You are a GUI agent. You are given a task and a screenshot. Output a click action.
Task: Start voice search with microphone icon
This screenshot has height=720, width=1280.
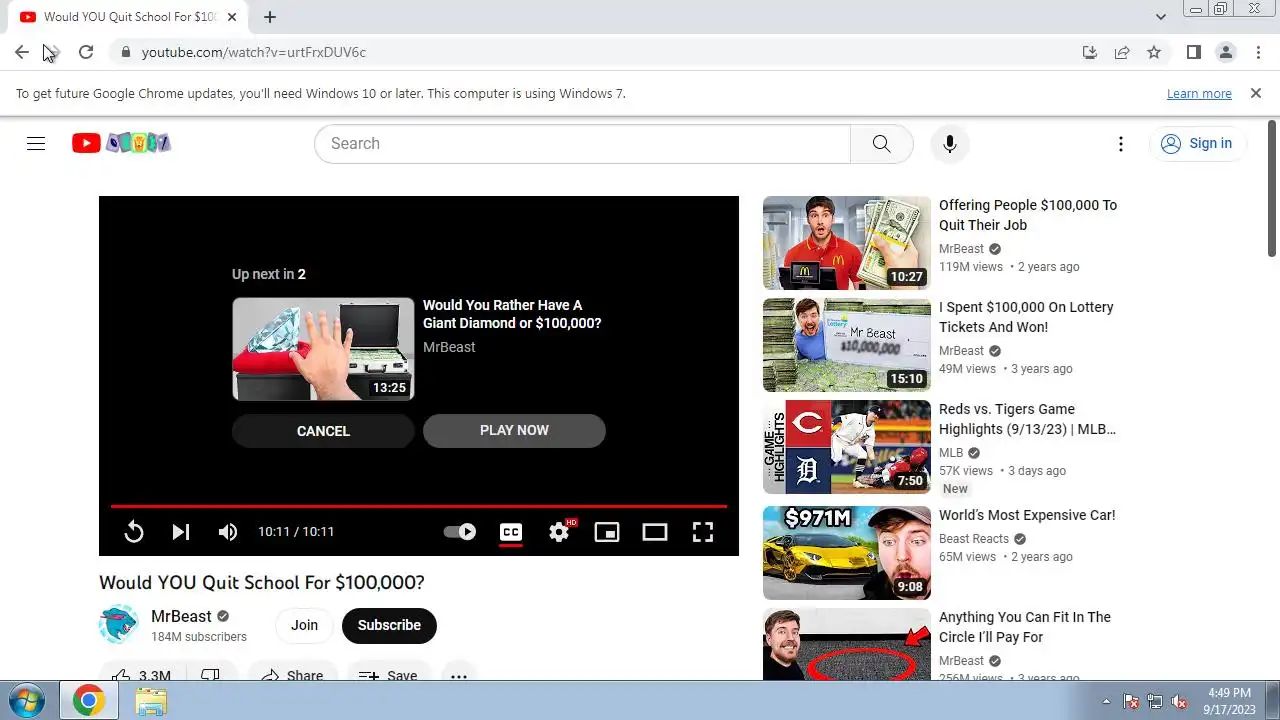click(x=949, y=143)
